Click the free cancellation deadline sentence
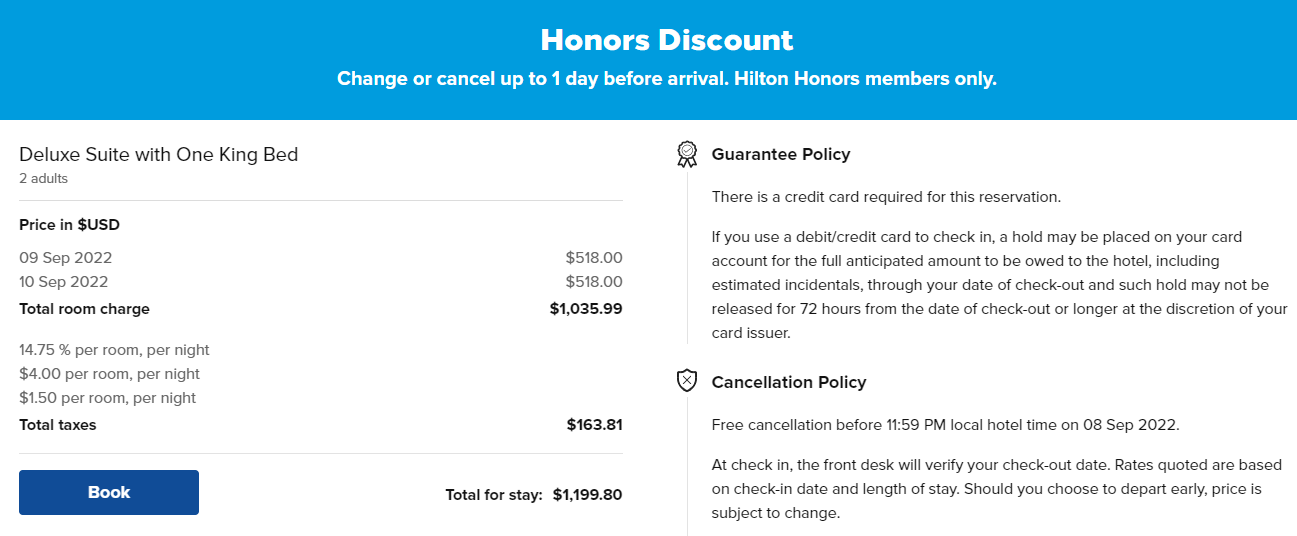Image resolution: width=1297 pixels, height=536 pixels. click(946, 424)
